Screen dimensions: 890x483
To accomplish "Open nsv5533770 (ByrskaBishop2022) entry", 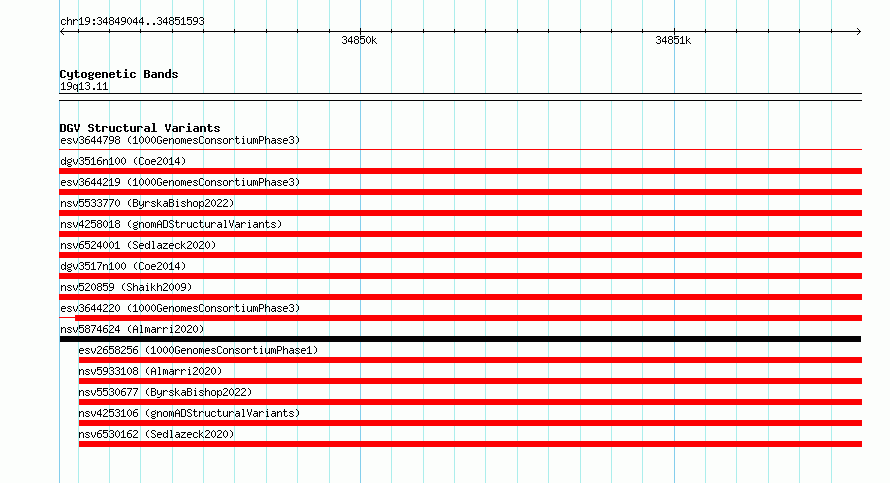I will click(x=147, y=203).
